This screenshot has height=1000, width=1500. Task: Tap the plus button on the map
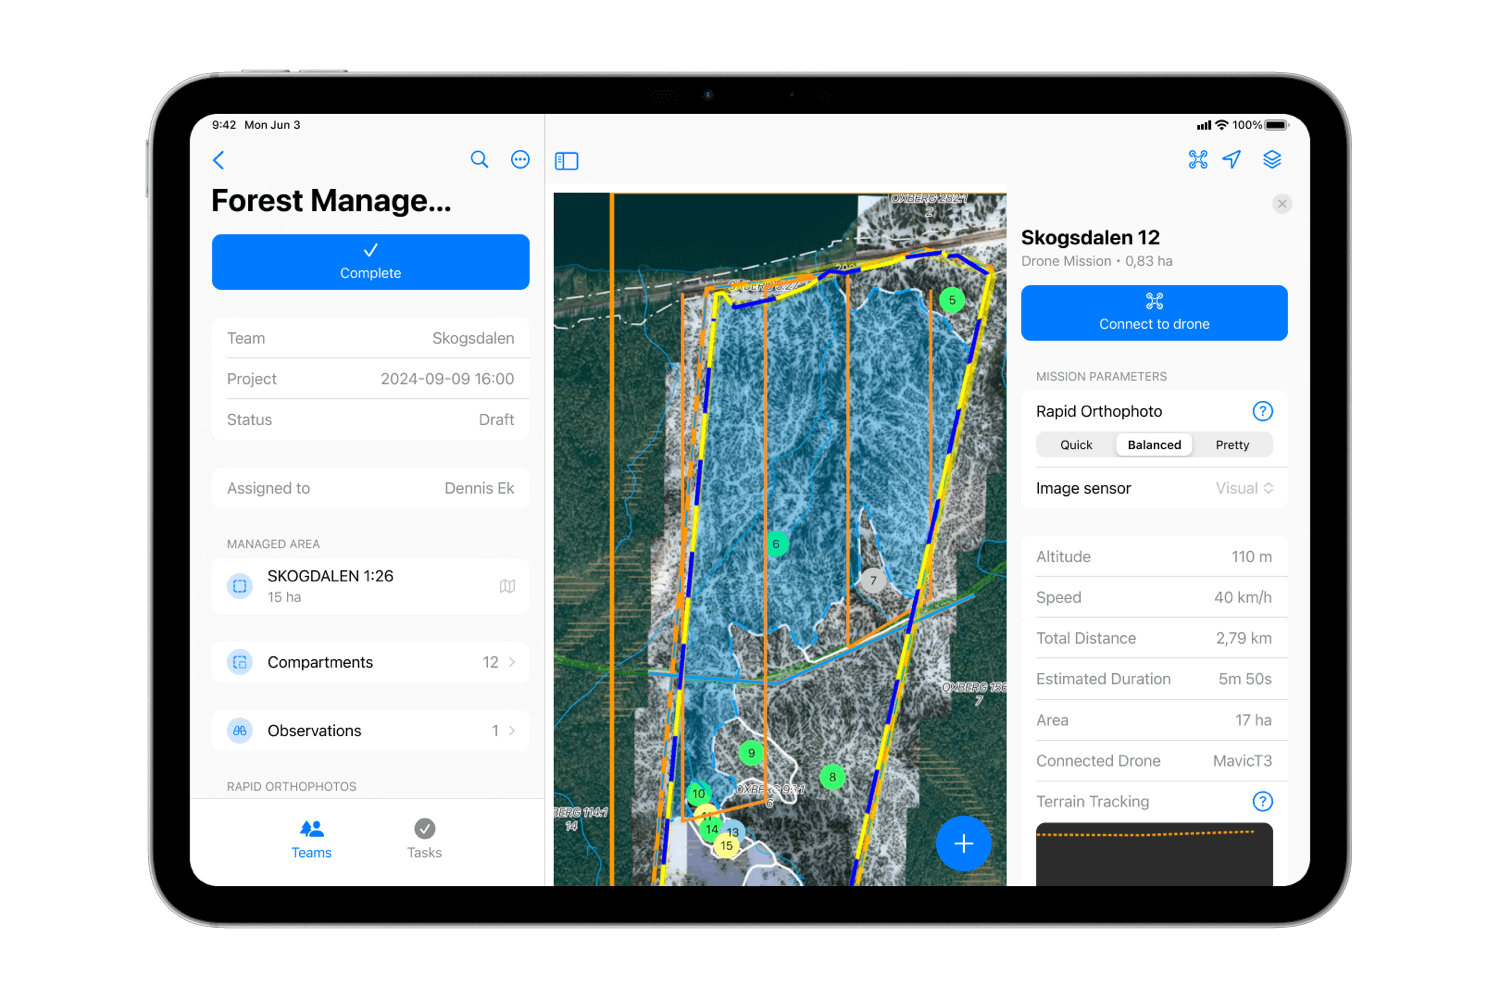[x=963, y=843]
